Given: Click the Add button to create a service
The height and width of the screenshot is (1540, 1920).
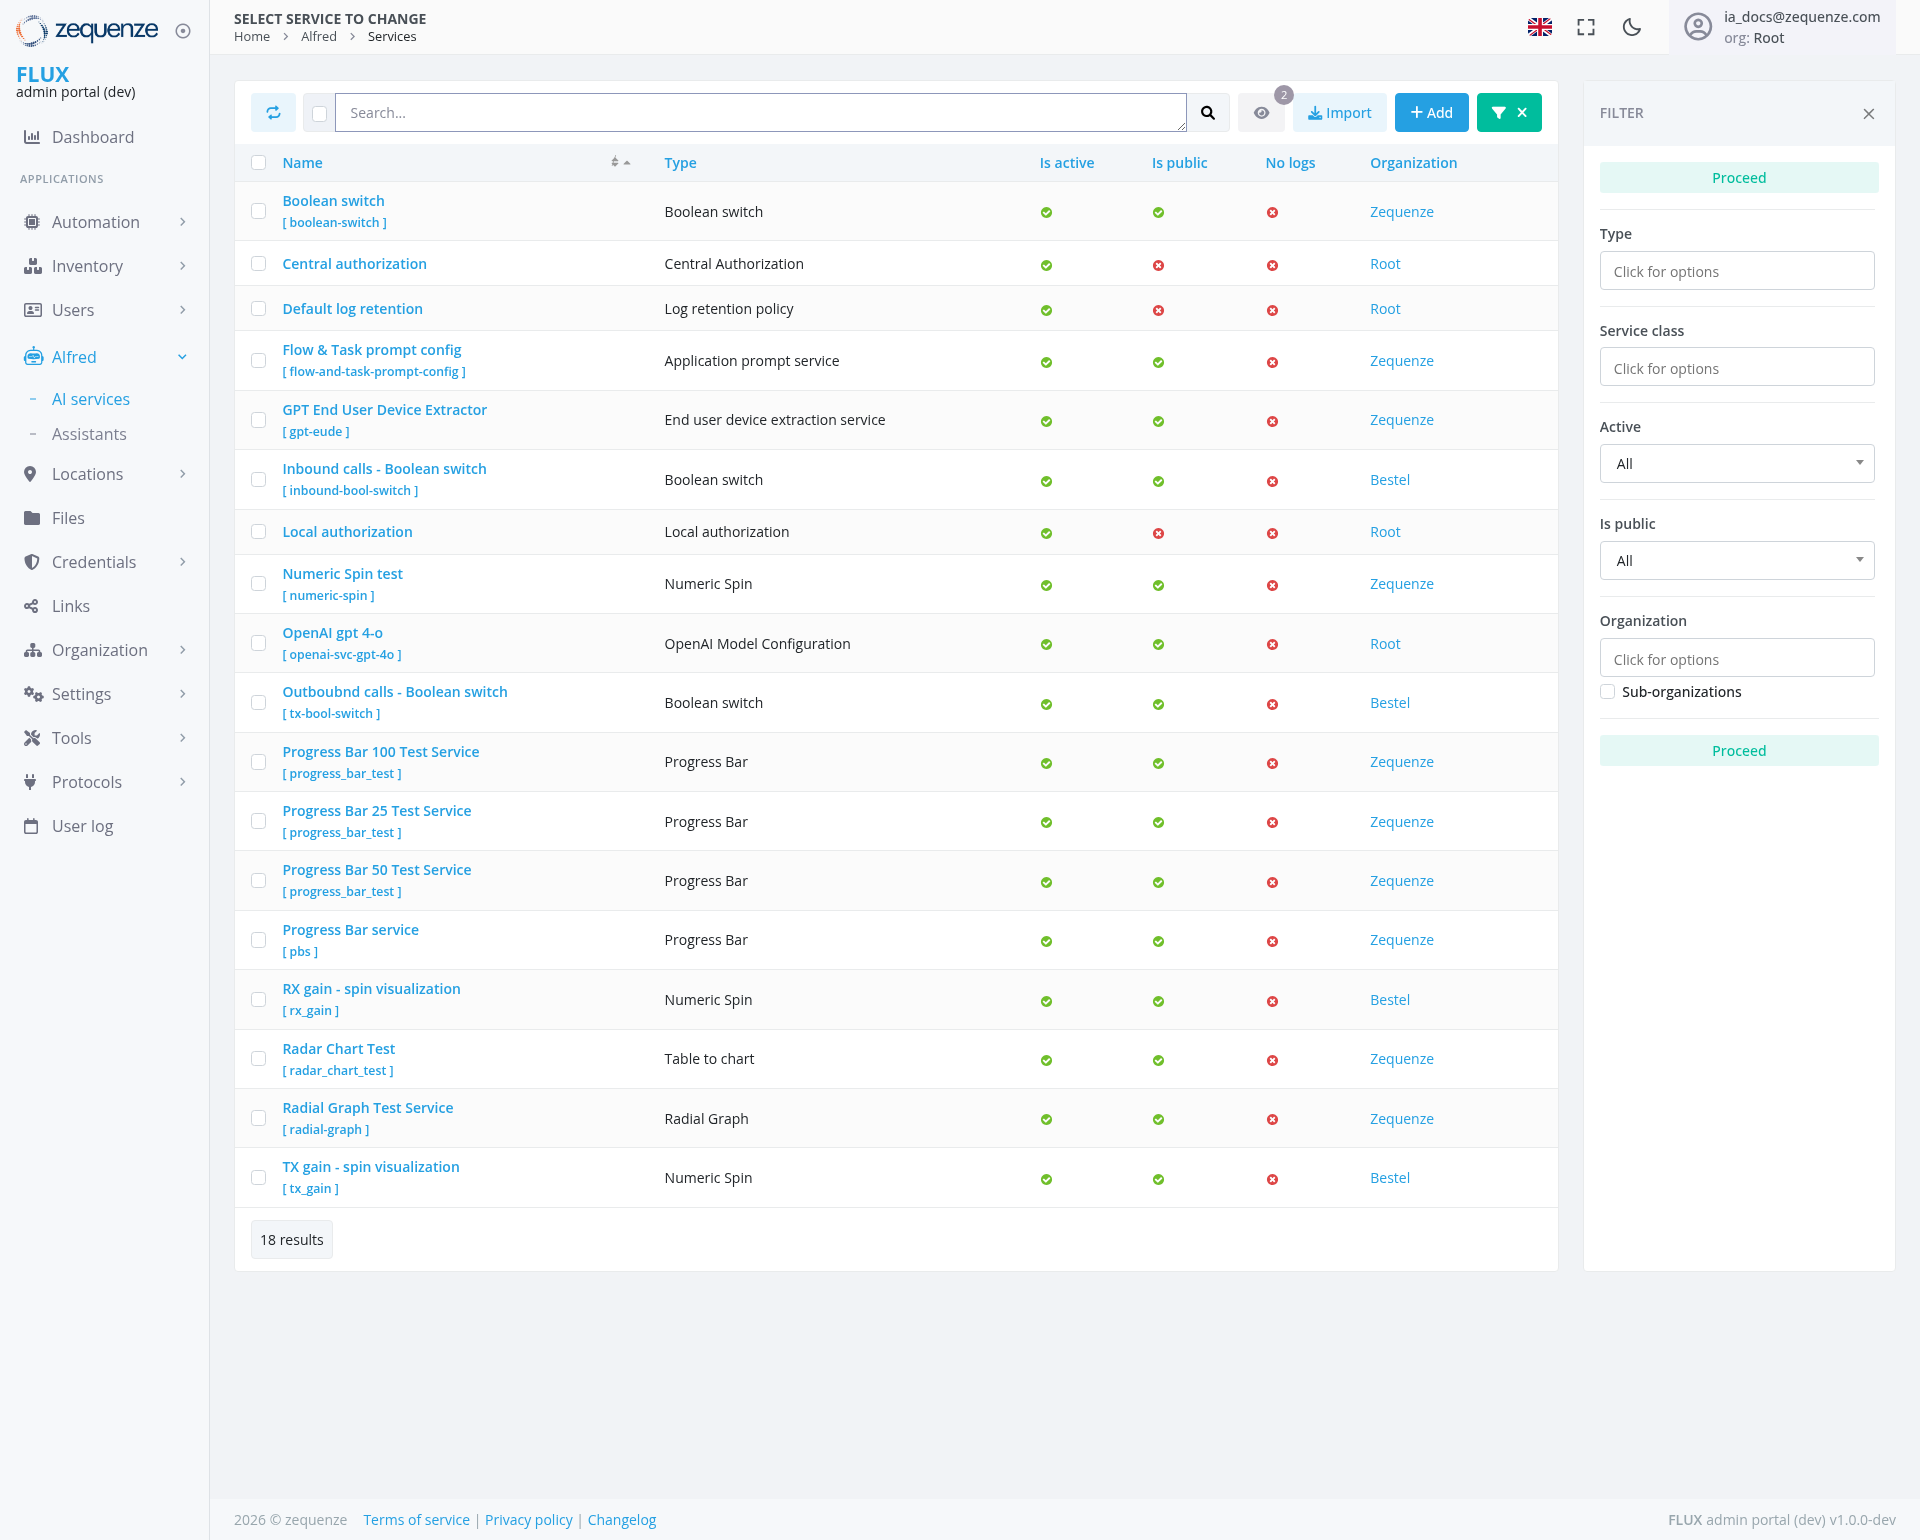Looking at the screenshot, I should pyautogui.click(x=1431, y=112).
